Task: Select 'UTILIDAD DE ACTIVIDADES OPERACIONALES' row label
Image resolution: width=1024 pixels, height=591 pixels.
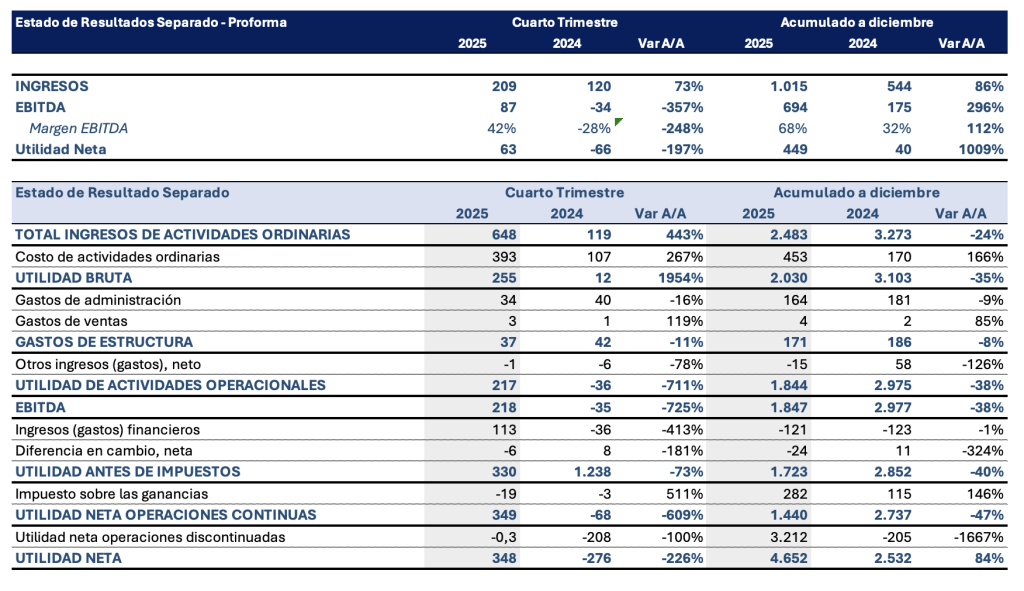Action: 170,385
